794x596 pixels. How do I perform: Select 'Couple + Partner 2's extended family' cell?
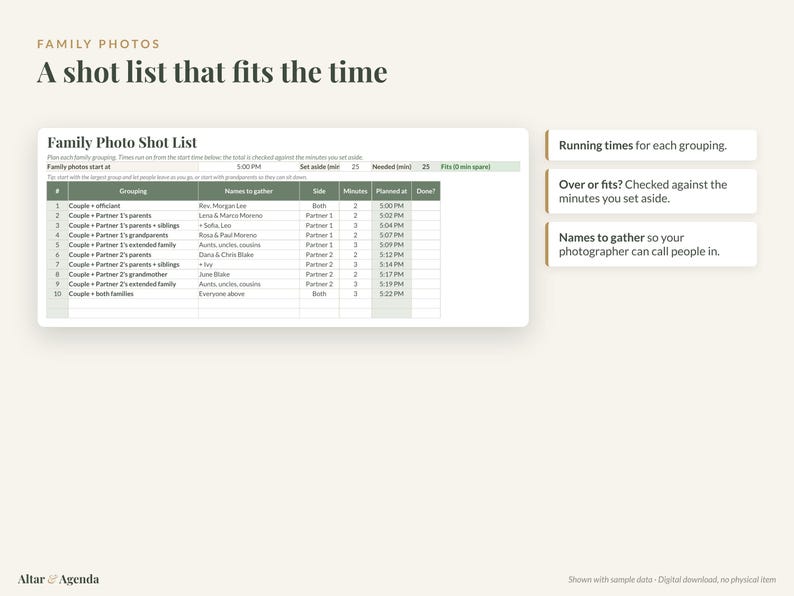(x=133, y=284)
